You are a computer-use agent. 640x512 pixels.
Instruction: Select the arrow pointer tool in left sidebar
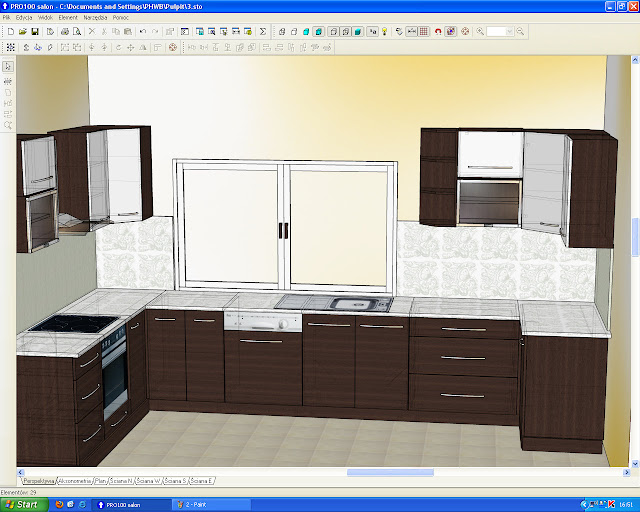pyautogui.click(x=8, y=67)
